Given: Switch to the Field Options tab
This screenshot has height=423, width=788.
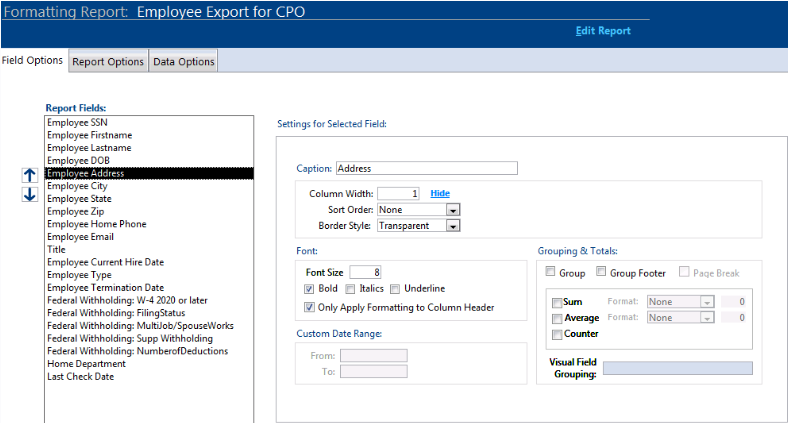Looking at the screenshot, I should [x=33, y=60].
